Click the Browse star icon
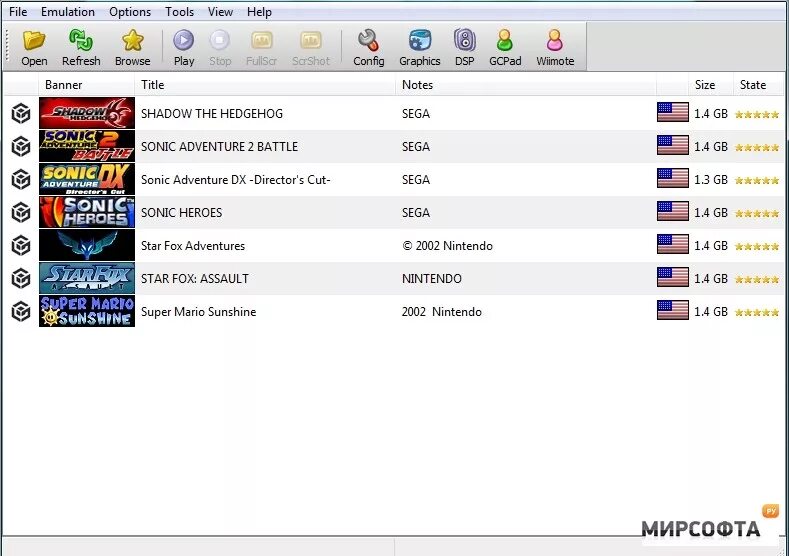Image resolution: width=789 pixels, height=556 pixels. [132, 41]
